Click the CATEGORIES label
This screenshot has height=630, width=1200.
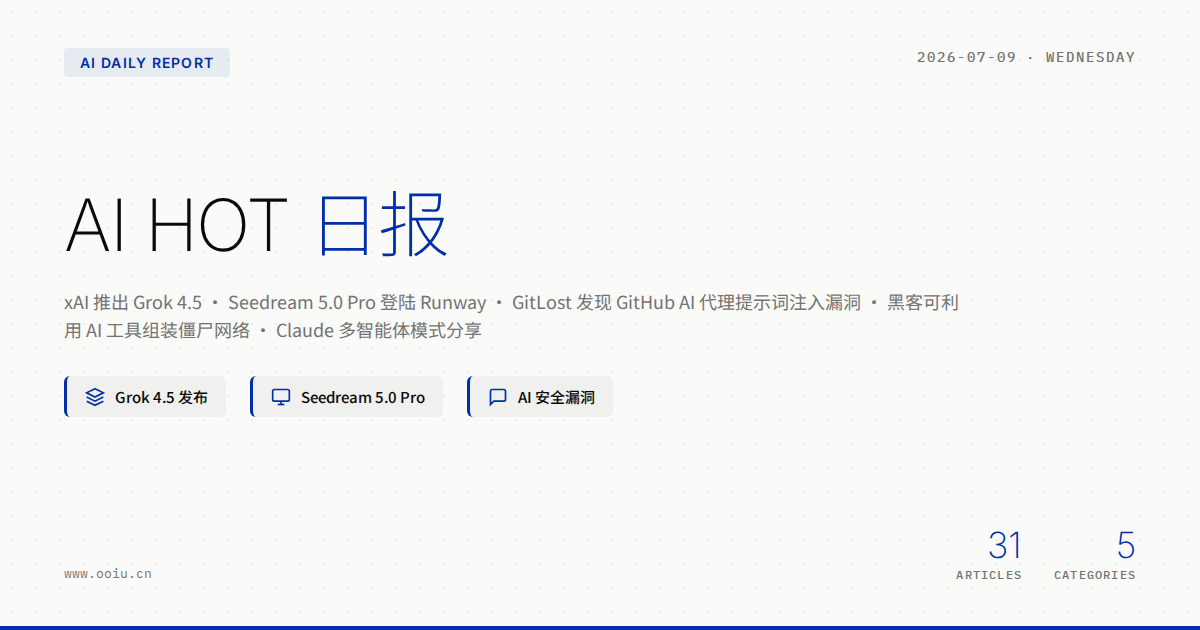(1095, 575)
